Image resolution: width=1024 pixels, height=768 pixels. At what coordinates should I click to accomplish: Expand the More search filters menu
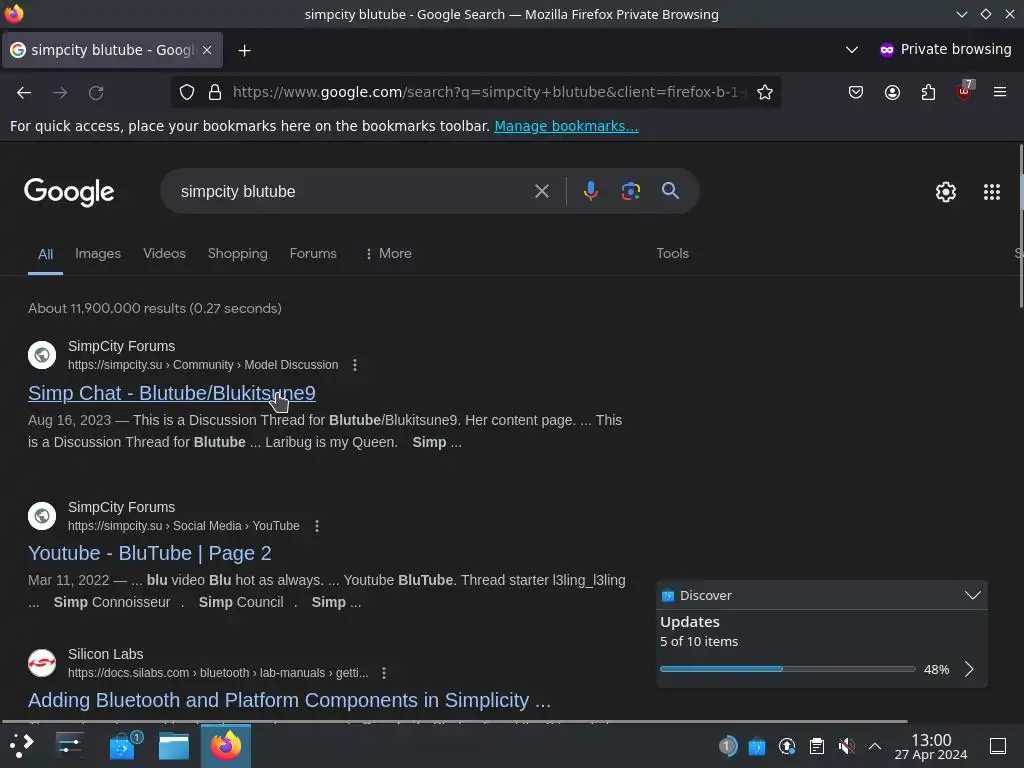pyautogui.click(x=388, y=253)
